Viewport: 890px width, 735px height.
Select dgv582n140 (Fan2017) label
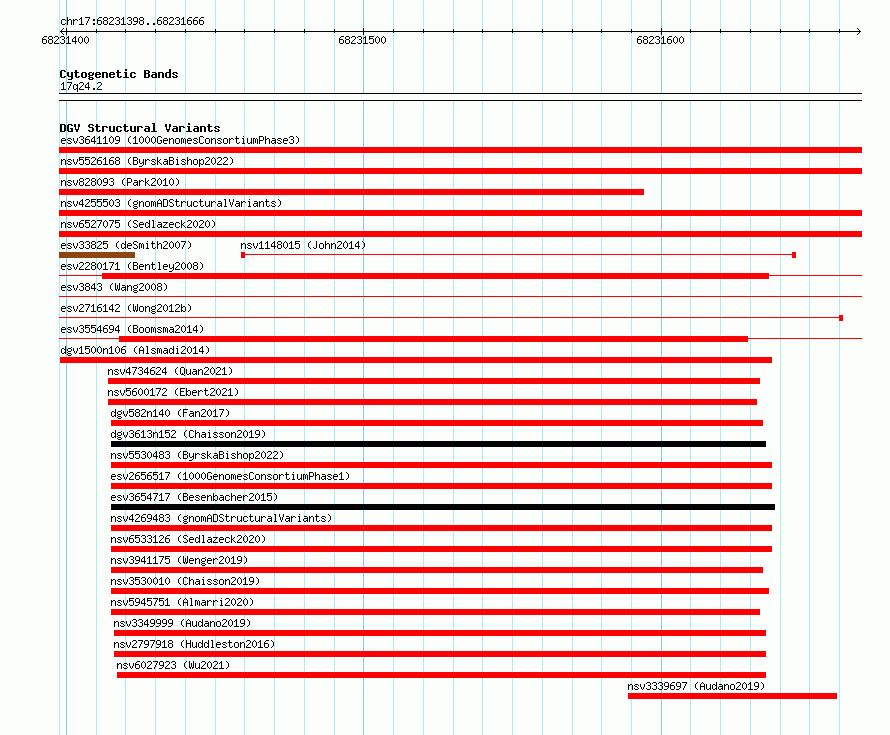point(170,413)
